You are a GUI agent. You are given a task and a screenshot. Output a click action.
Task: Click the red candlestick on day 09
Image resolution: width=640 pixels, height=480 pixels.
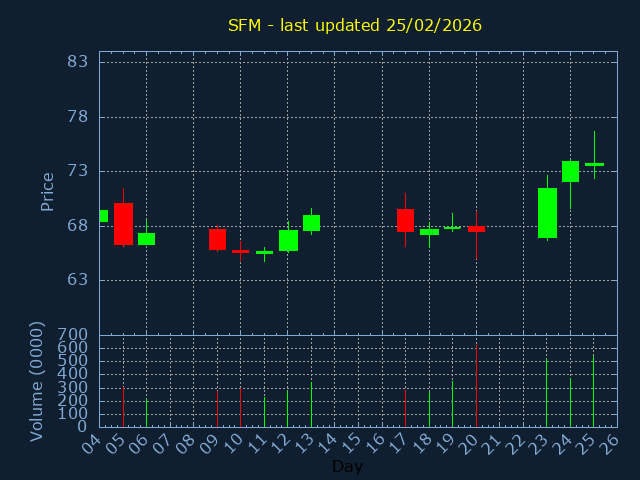point(217,239)
